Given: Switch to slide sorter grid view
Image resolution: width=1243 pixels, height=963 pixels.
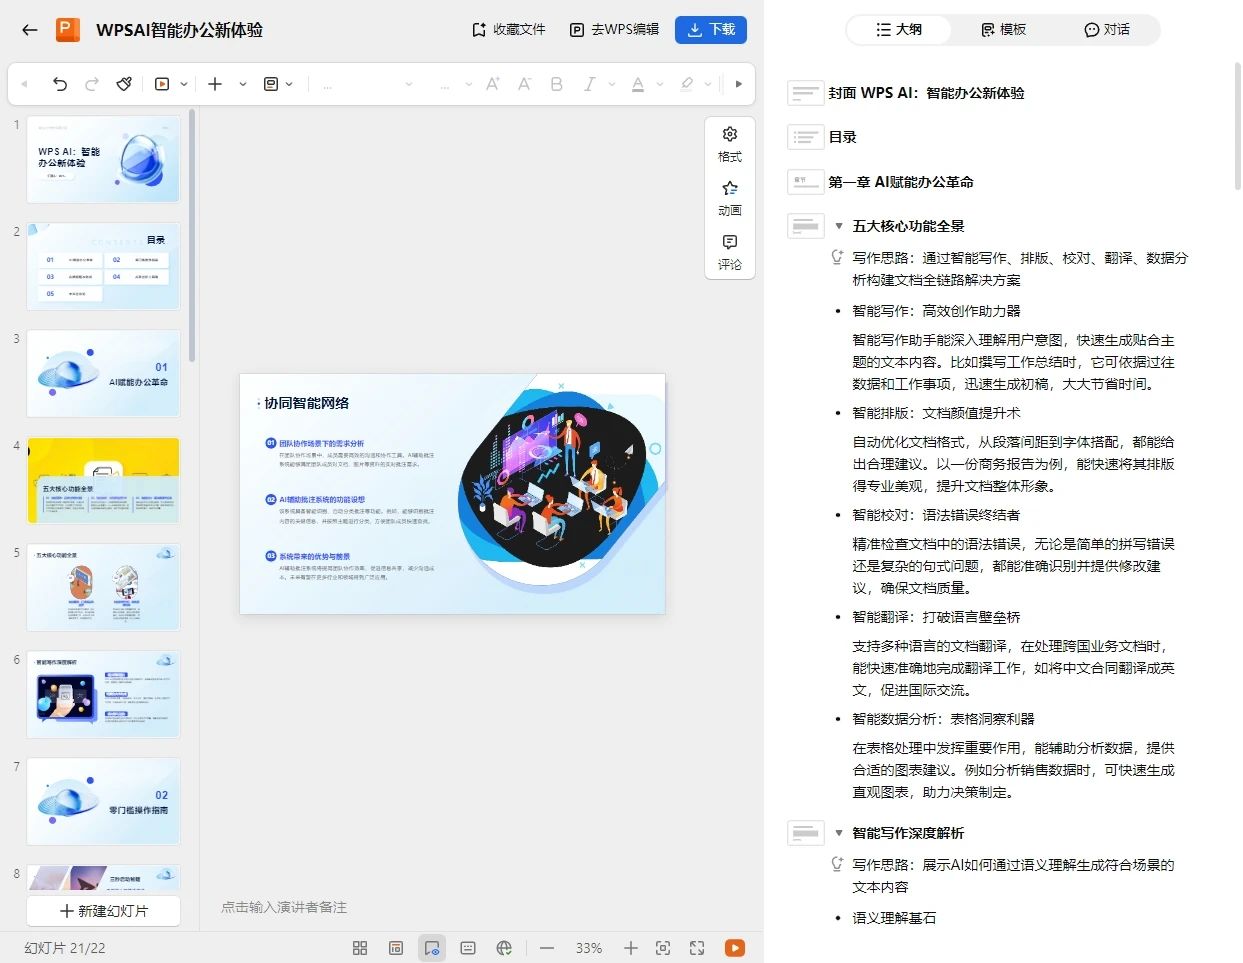Looking at the screenshot, I should [x=360, y=948].
